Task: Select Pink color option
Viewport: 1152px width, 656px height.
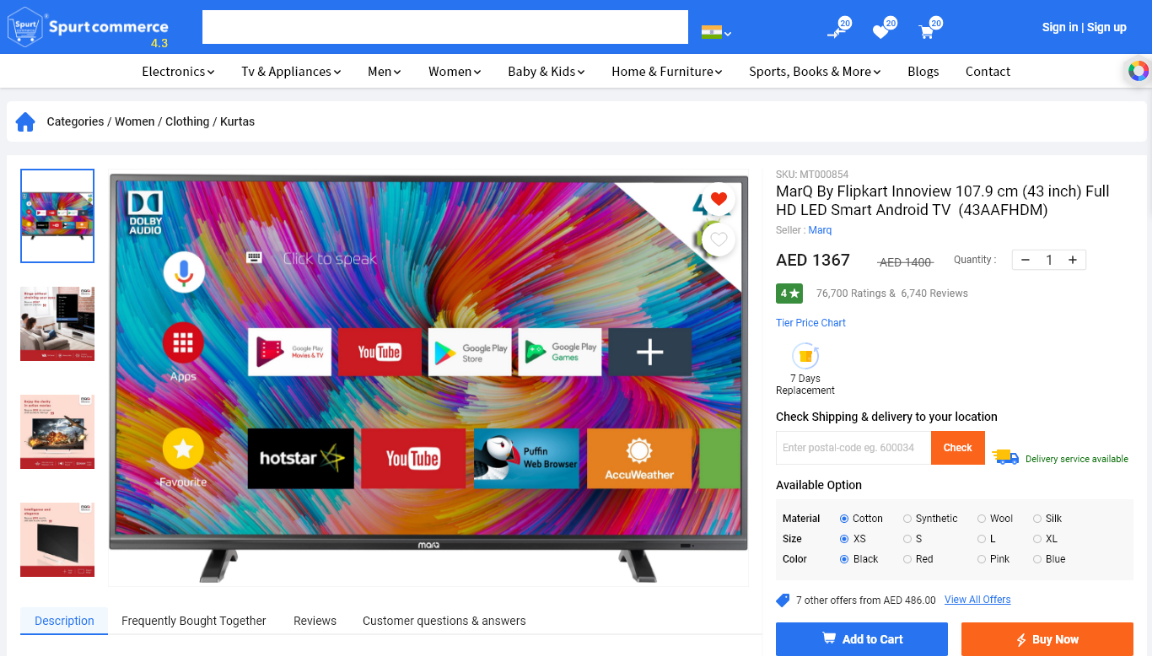Action: coord(982,560)
